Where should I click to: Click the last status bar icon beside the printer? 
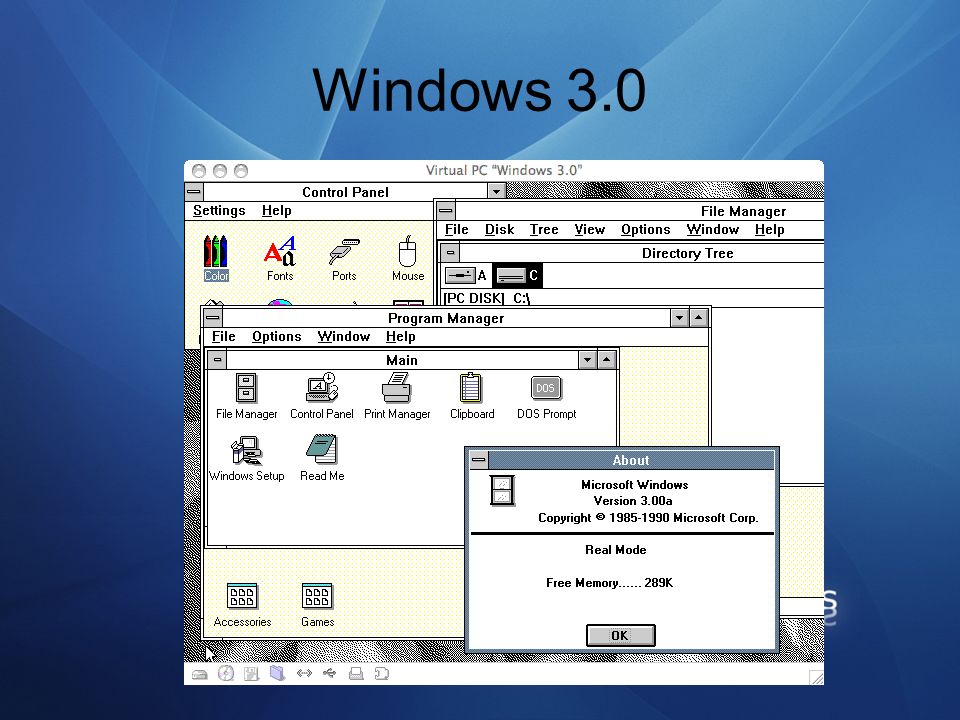coord(381,674)
